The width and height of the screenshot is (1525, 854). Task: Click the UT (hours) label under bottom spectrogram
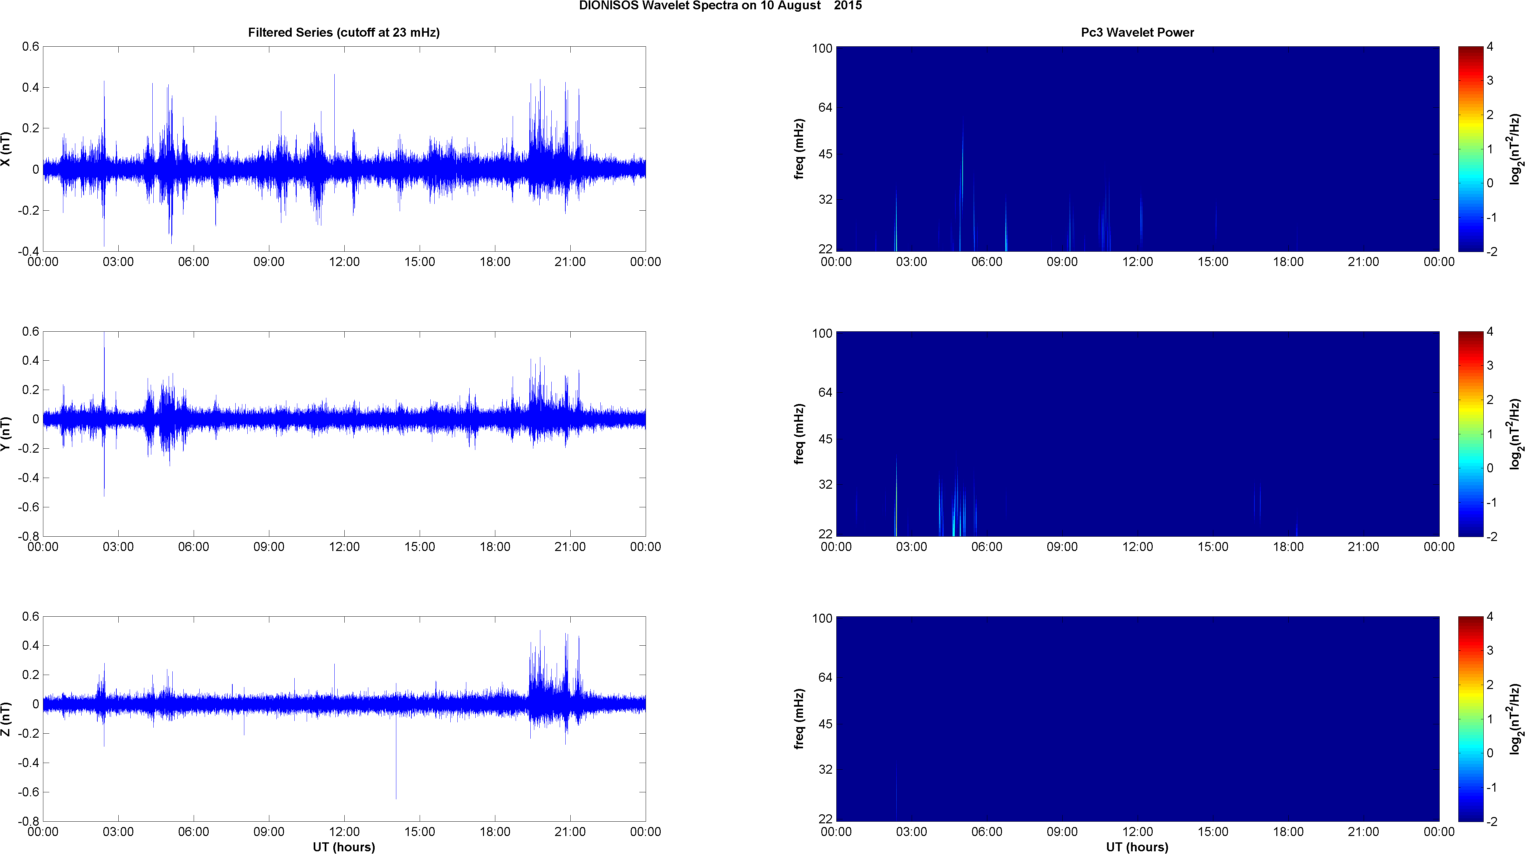point(1137,847)
